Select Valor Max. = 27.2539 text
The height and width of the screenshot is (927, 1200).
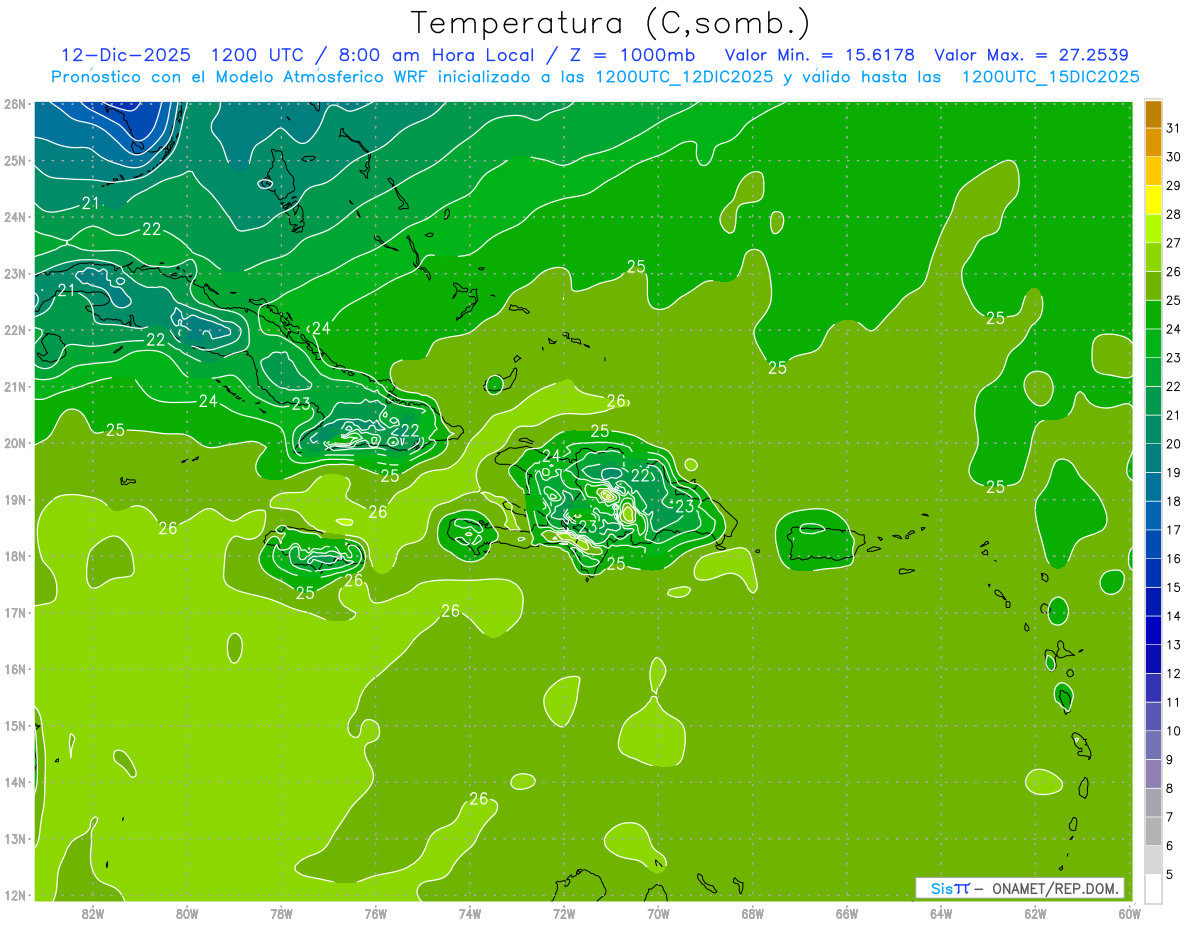(x=1031, y=54)
